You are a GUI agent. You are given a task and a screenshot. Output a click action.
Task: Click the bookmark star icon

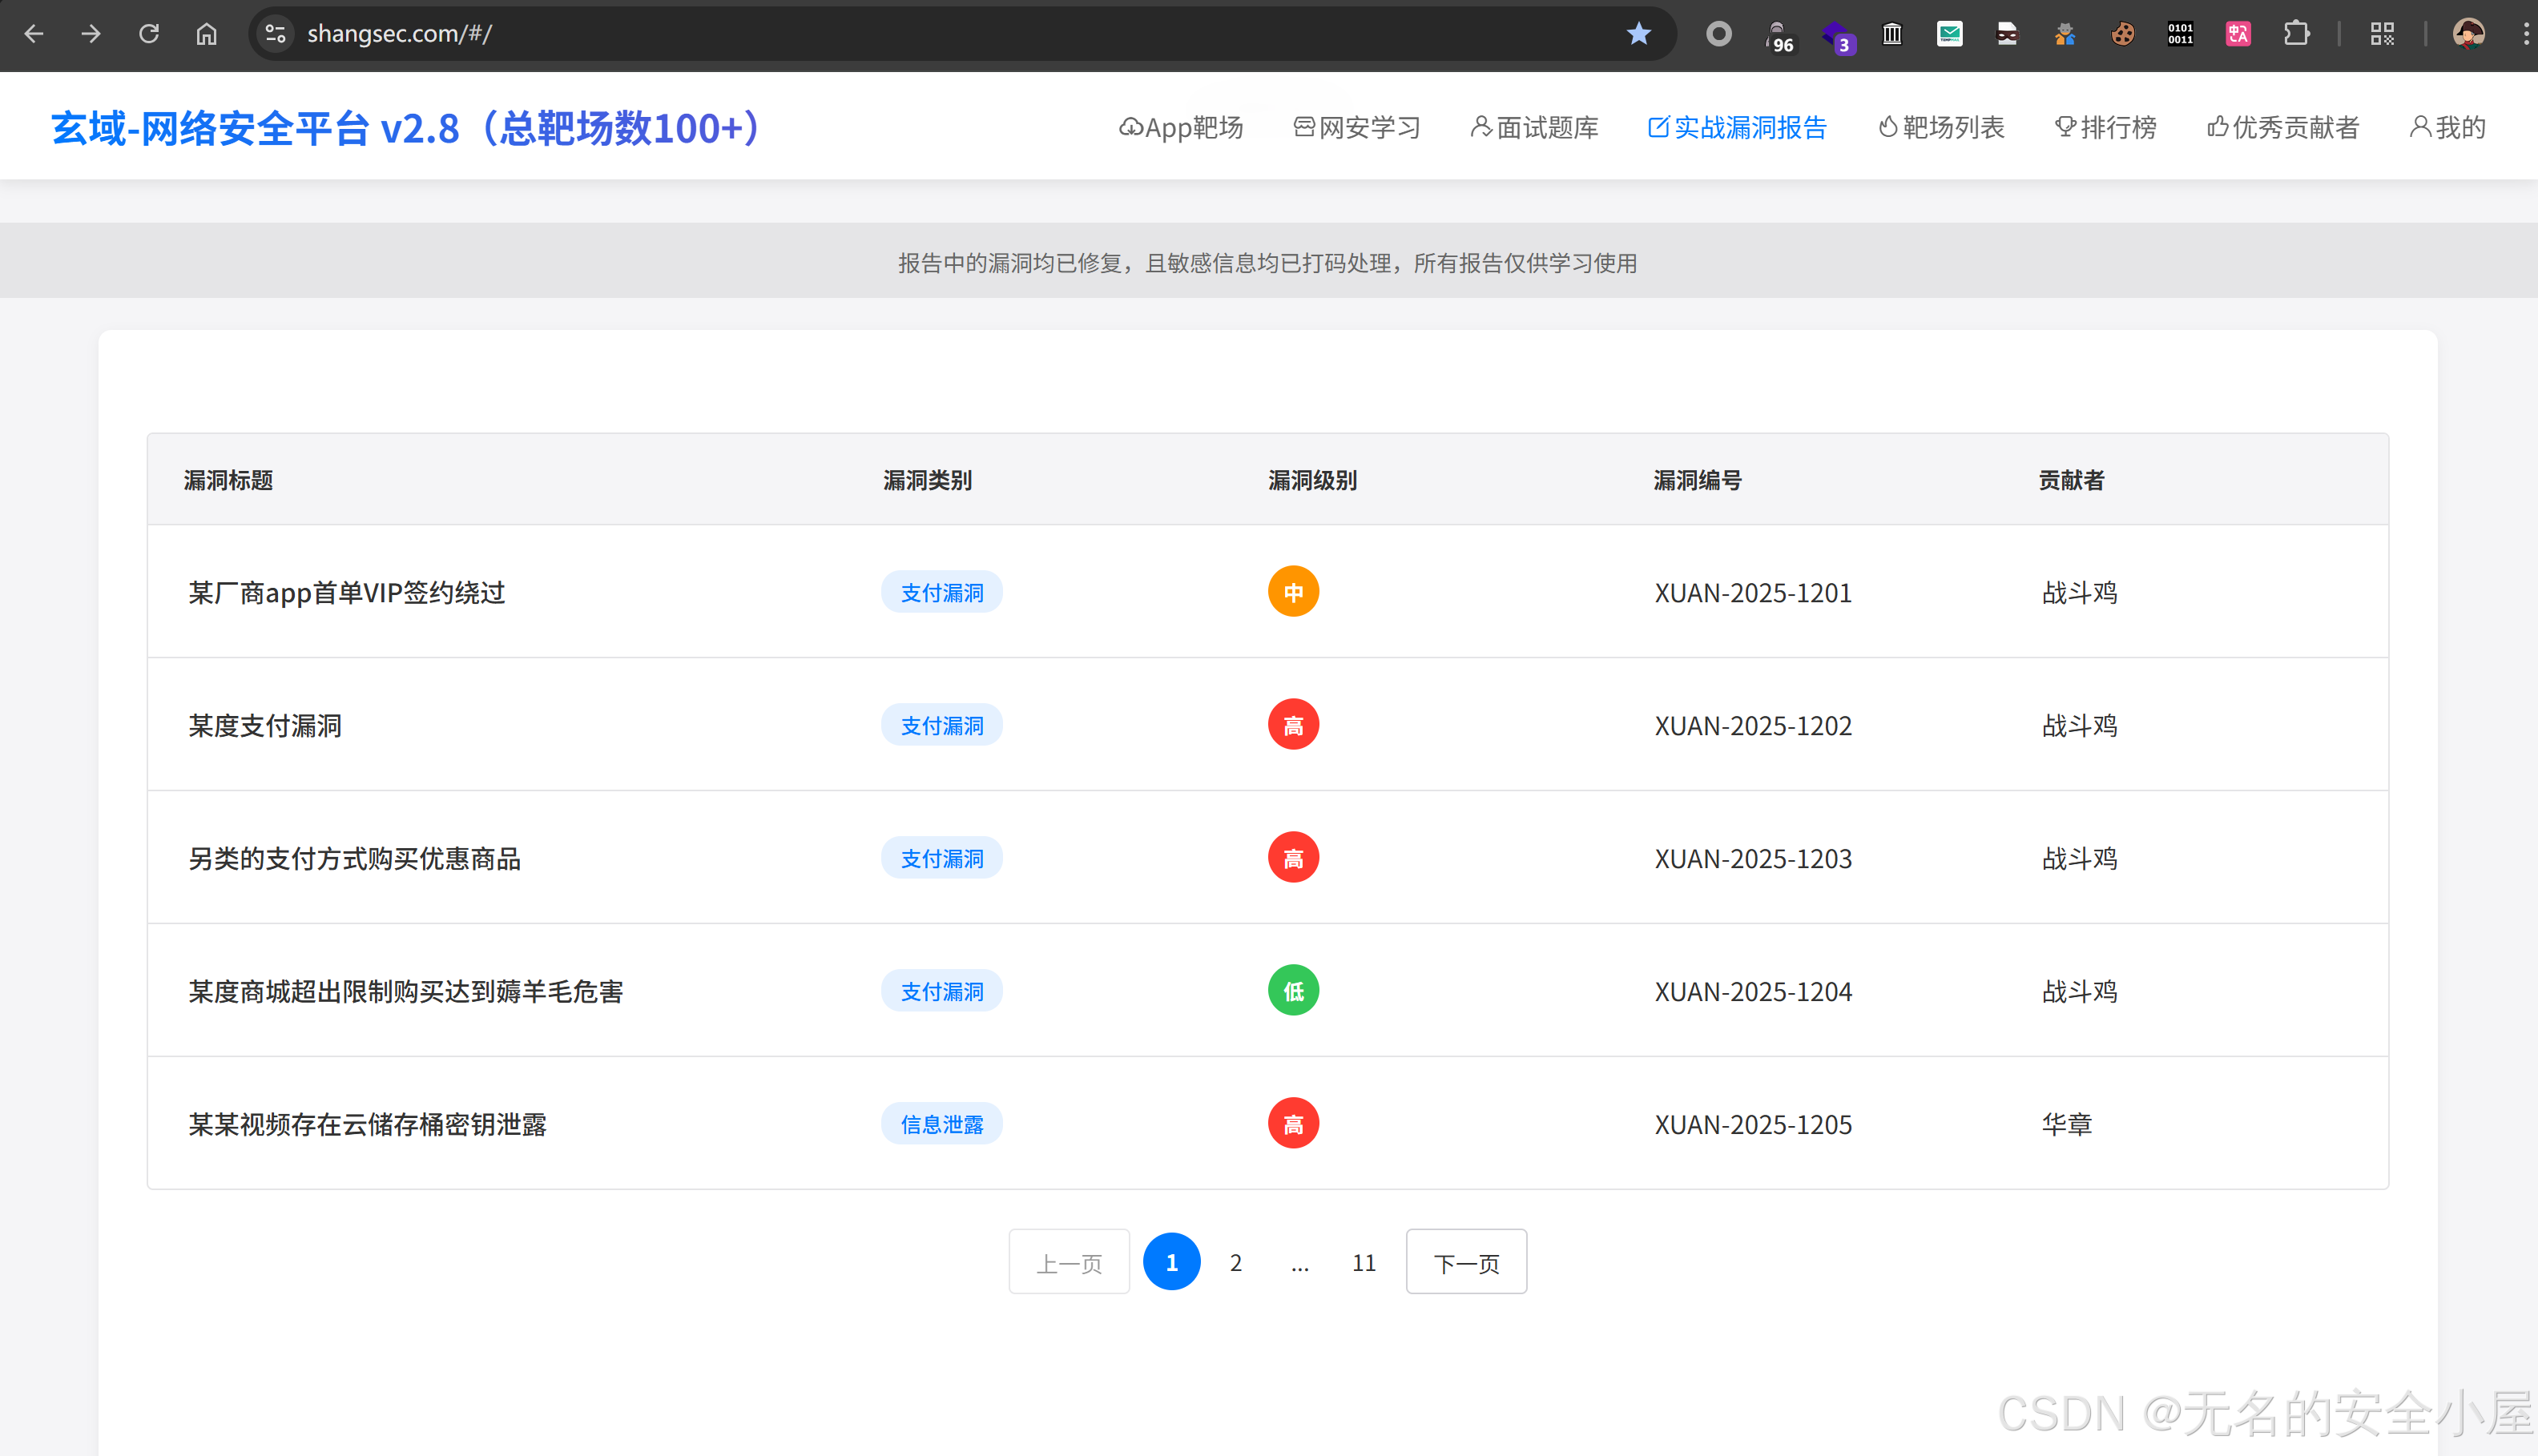coord(1638,34)
